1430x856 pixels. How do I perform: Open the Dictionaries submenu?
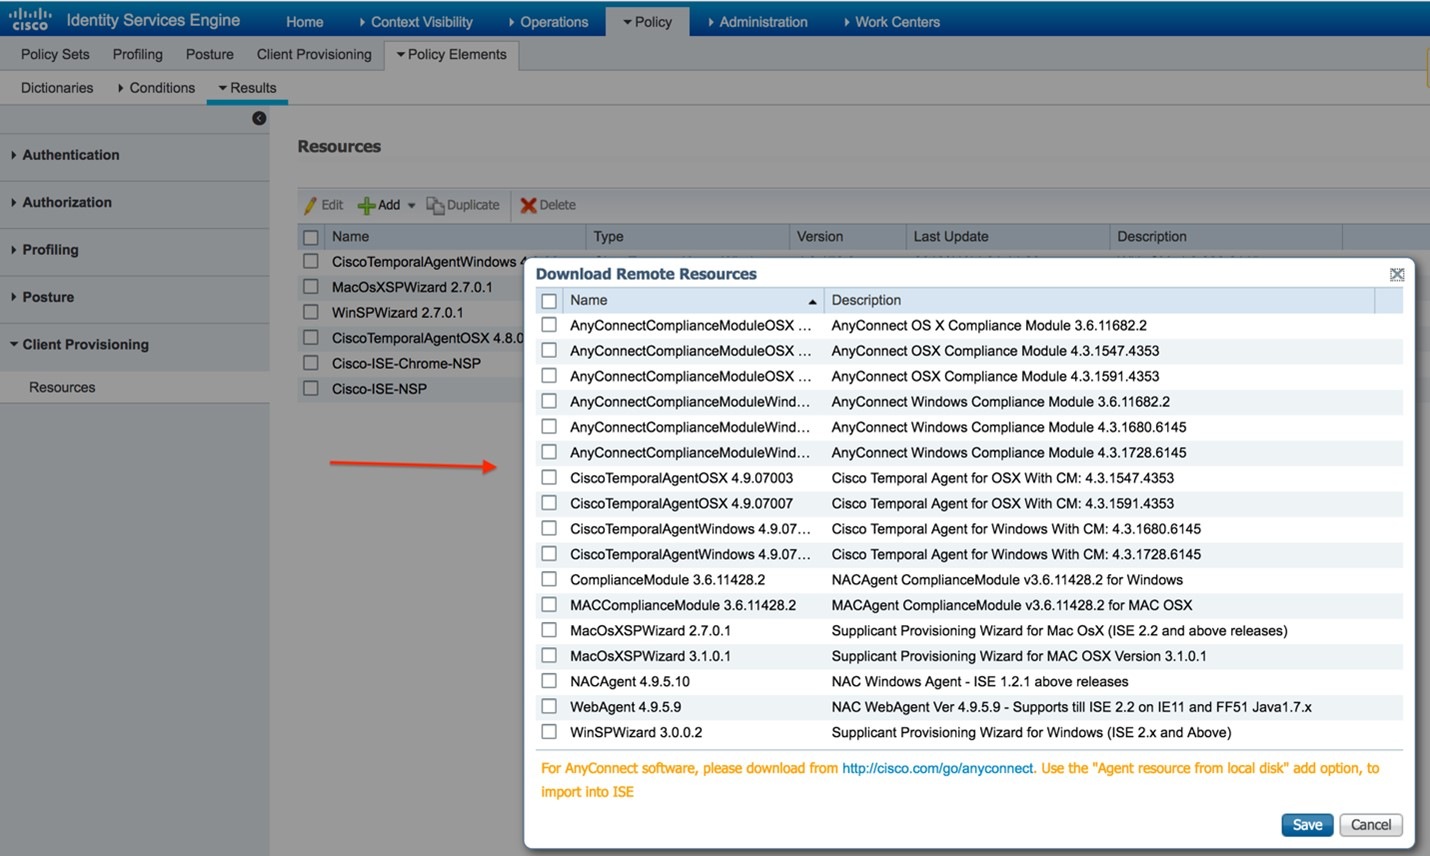(57, 88)
